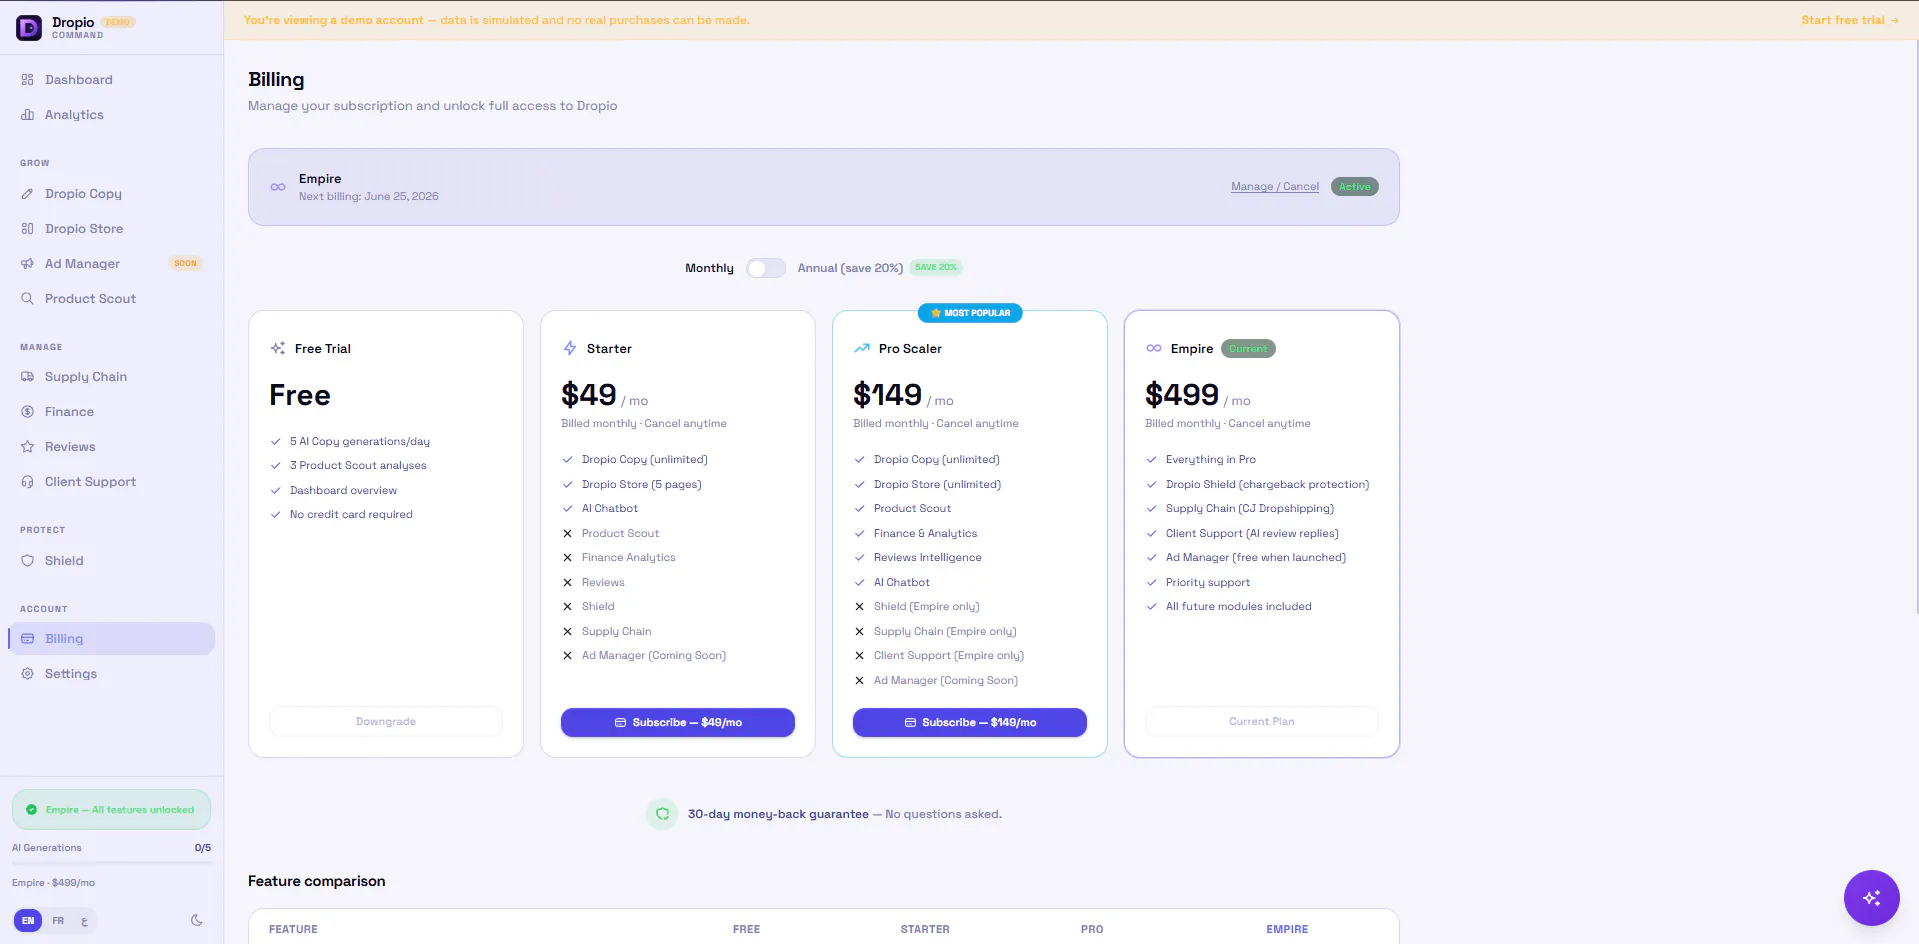Viewport: 1919px width, 944px height.
Task: Click the $49 price on the Starter card
Action: pyautogui.click(x=589, y=395)
